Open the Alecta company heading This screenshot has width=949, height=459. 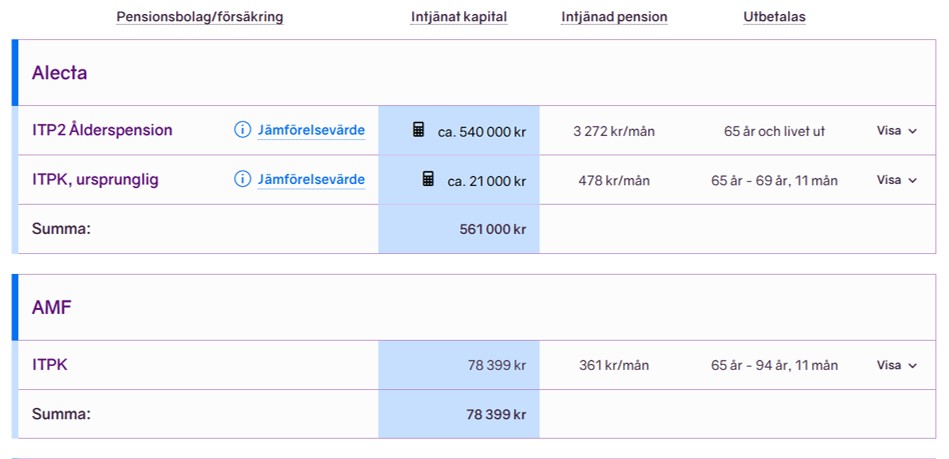(59, 73)
